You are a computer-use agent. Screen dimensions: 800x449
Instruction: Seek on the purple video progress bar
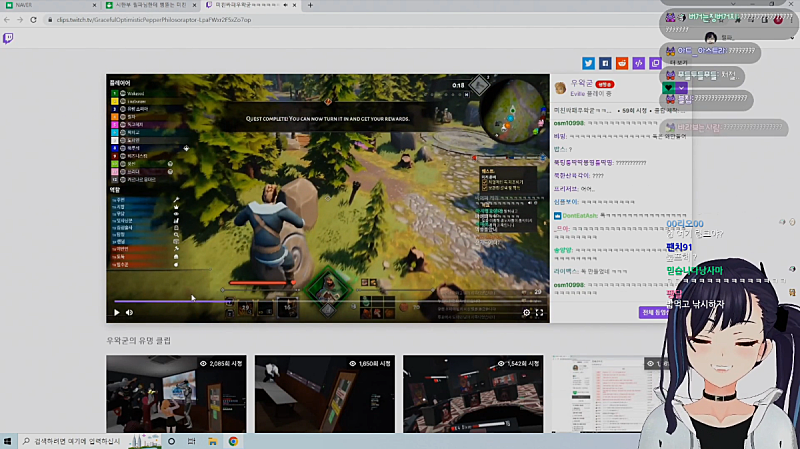click(x=330, y=302)
